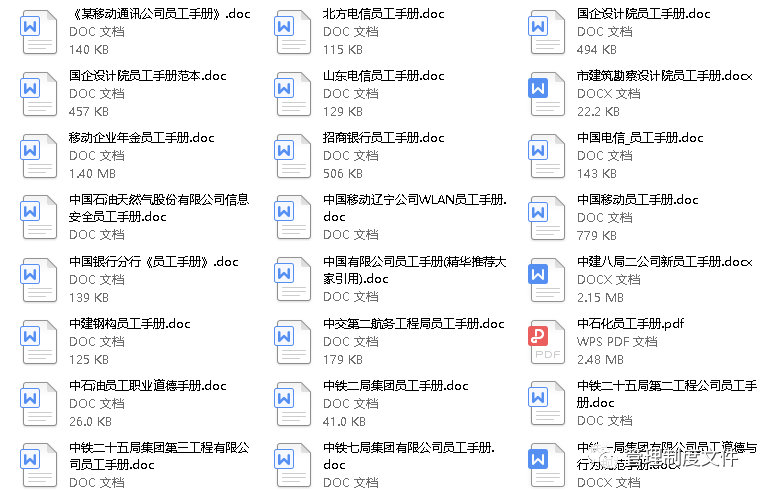Select file name 国企设计院员工手册范本.doc
The height and width of the screenshot is (491, 763).
pyautogui.click(x=147, y=75)
